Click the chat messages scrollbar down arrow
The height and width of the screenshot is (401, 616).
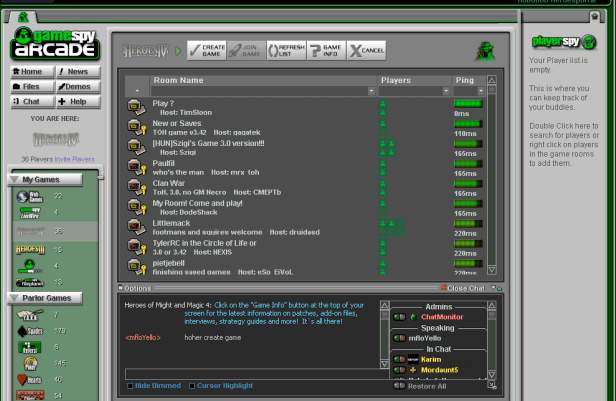point(385,364)
